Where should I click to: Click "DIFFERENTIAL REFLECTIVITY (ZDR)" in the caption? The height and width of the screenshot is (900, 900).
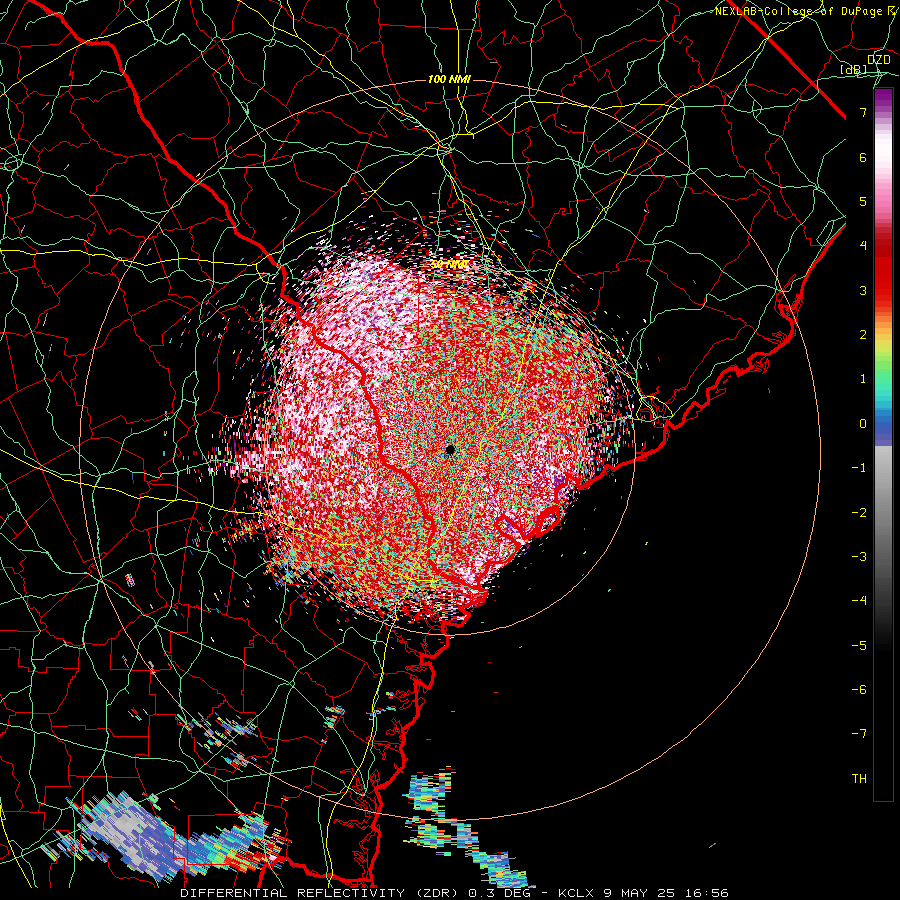pyautogui.click(x=321, y=893)
